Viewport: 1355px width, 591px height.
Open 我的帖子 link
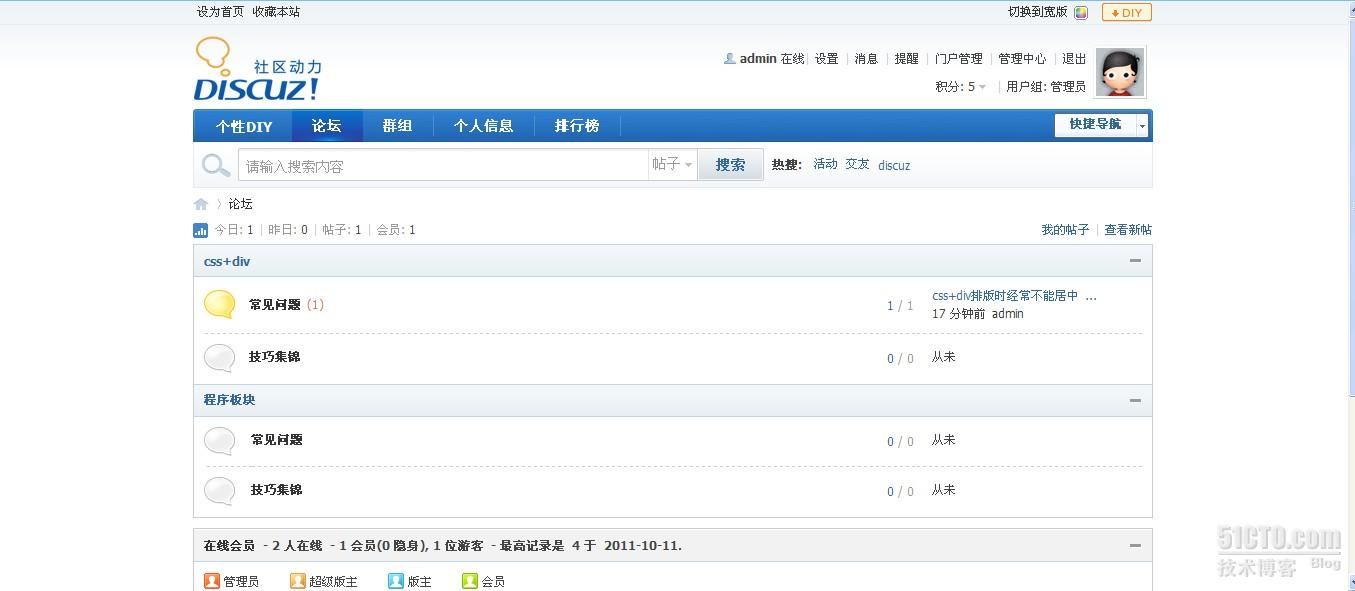(1065, 230)
